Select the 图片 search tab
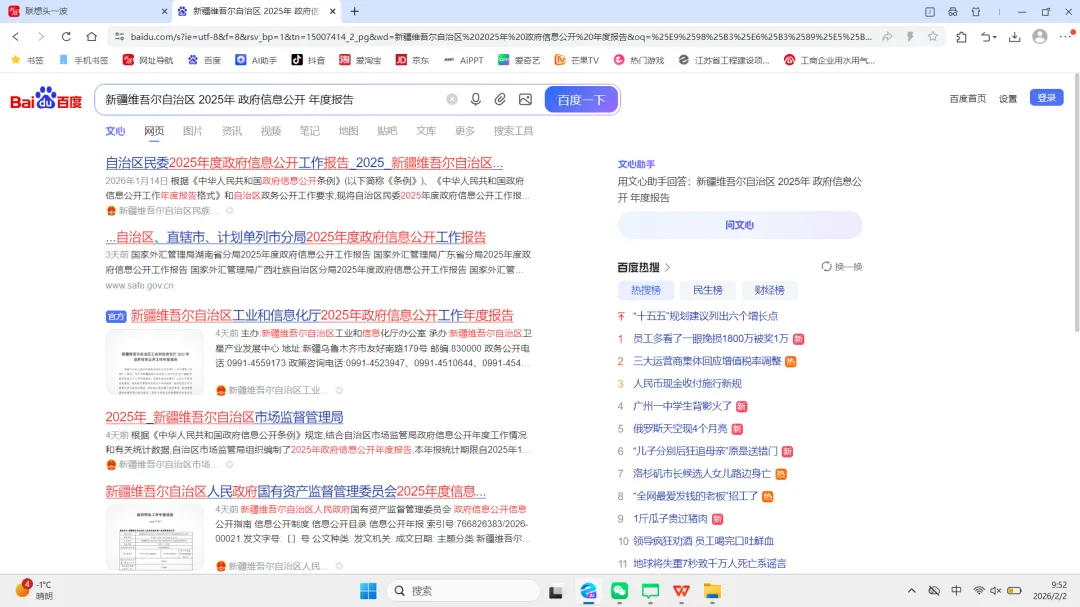Image resolution: width=1080 pixels, height=607 pixels. click(193, 131)
